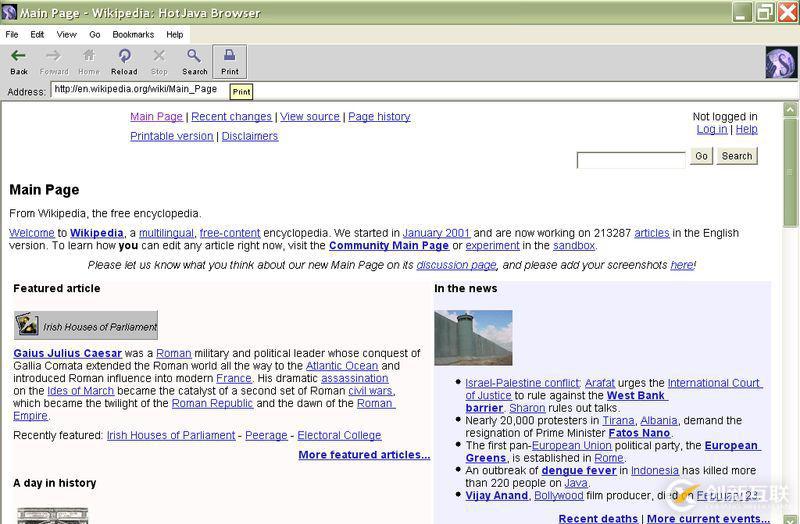Click into the Address URL field

click(x=423, y=90)
